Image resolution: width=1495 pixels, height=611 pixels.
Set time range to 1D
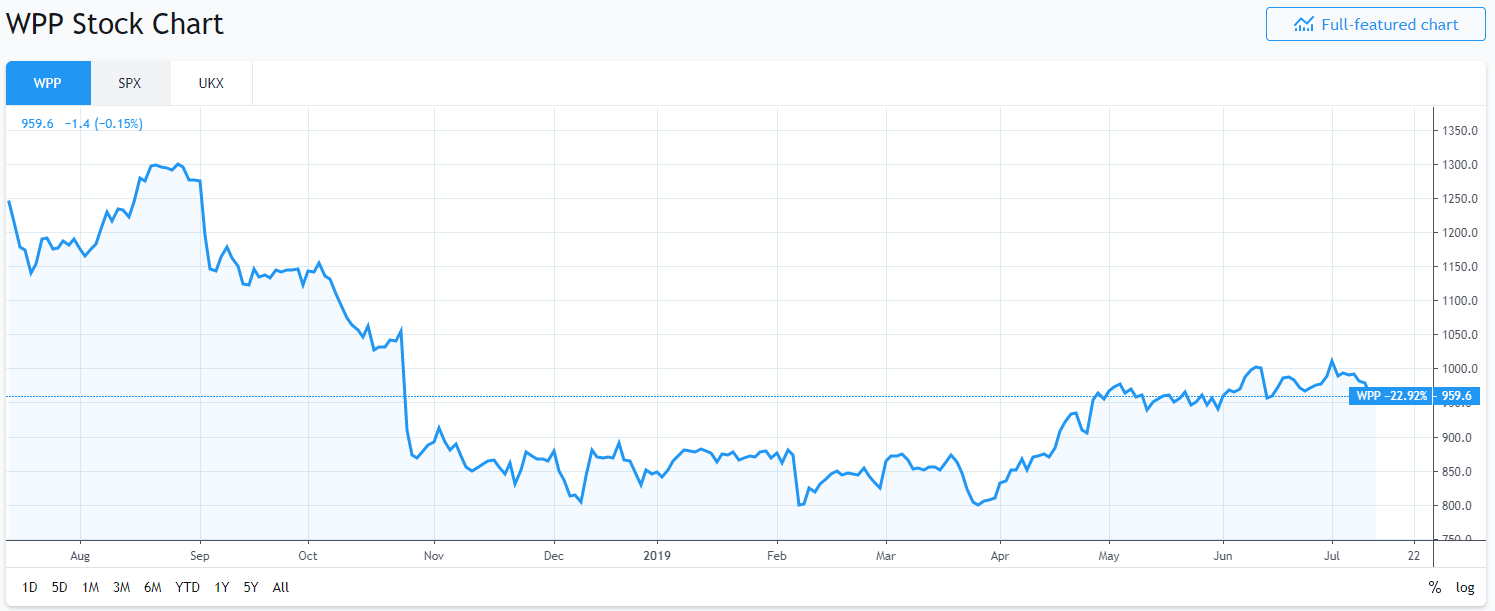30,587
